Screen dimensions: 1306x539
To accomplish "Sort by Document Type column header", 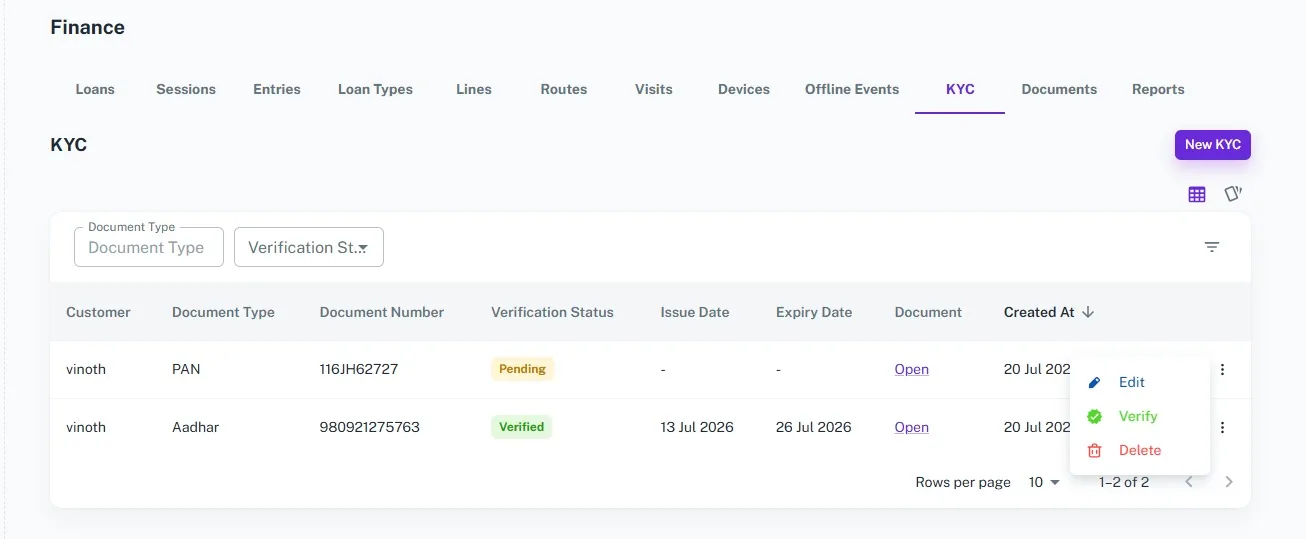I will click(223, 312).
